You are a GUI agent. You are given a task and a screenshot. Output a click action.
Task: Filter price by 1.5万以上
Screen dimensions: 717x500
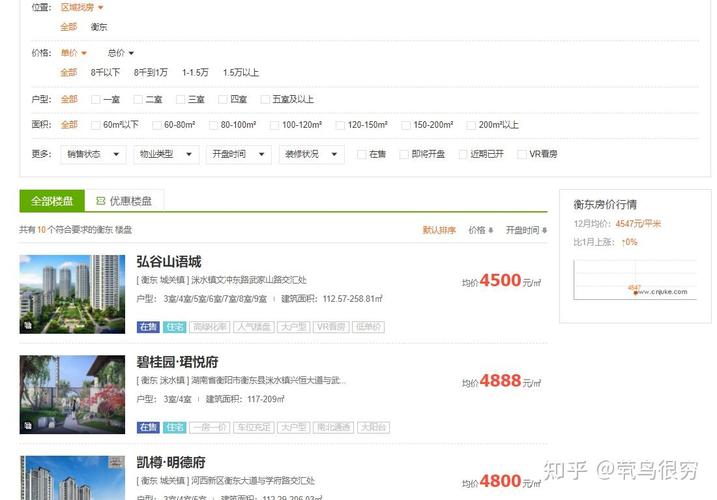(241, 73)
